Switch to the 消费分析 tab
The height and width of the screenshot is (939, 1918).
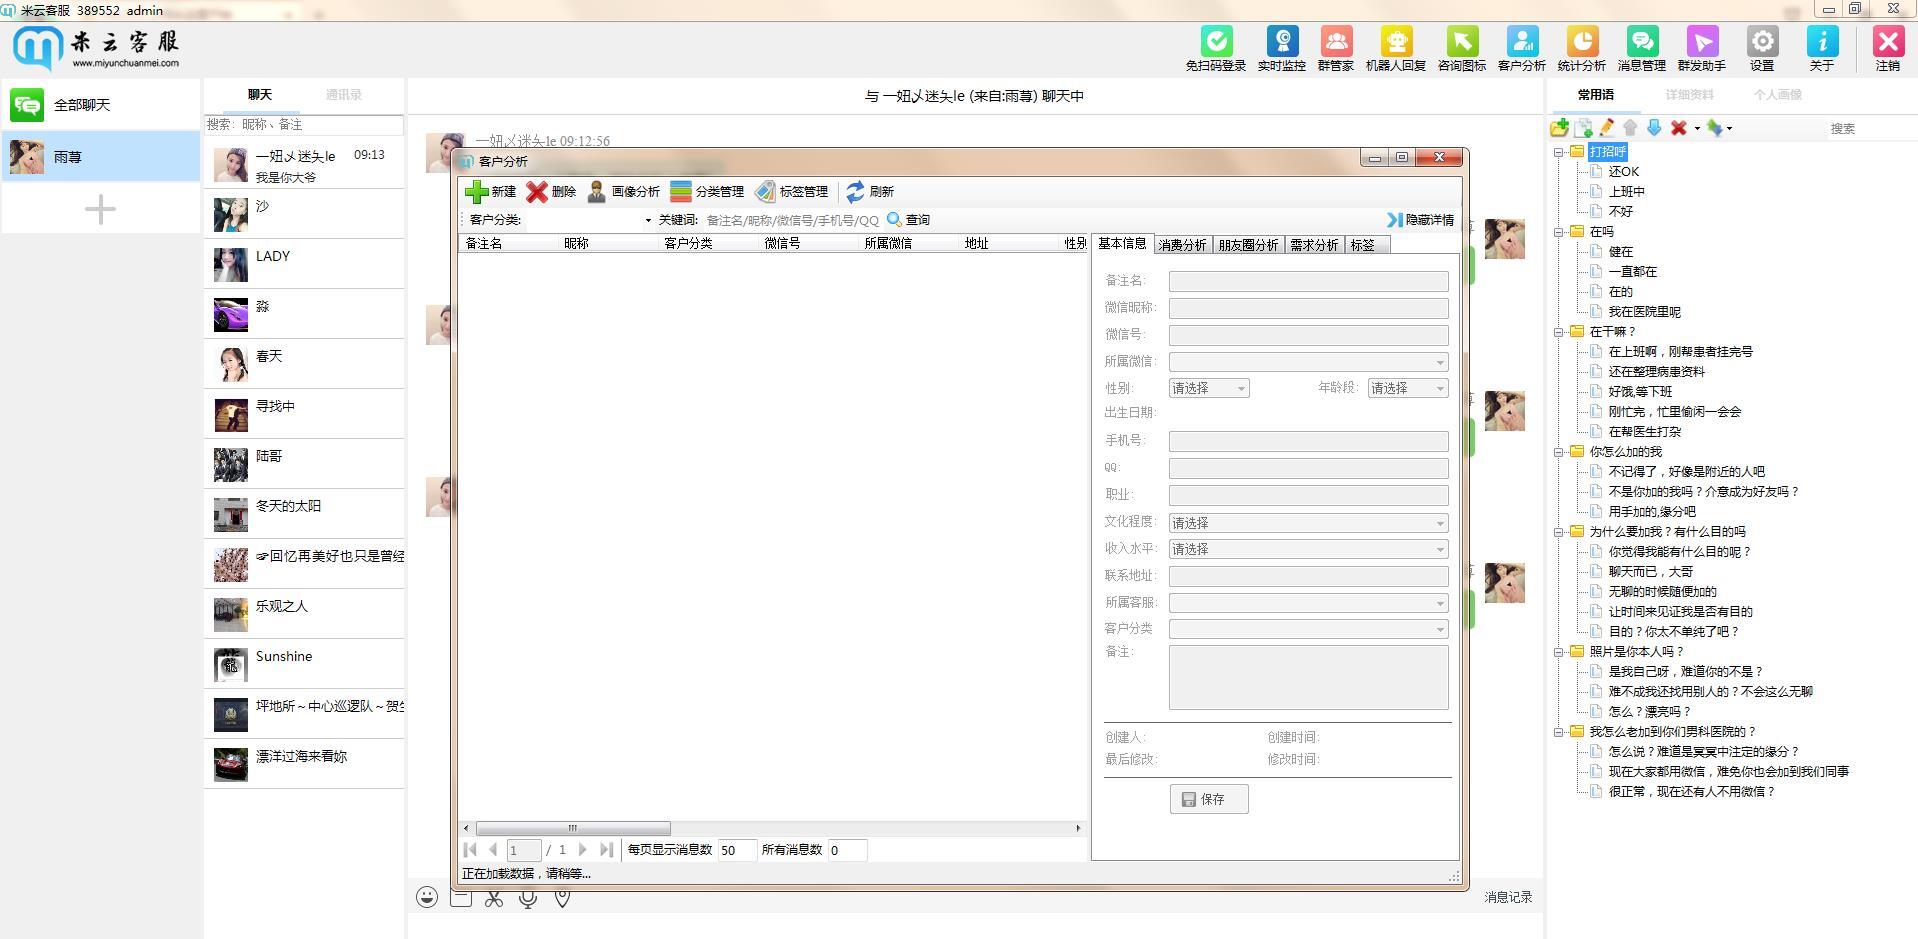coord(1182,245)
